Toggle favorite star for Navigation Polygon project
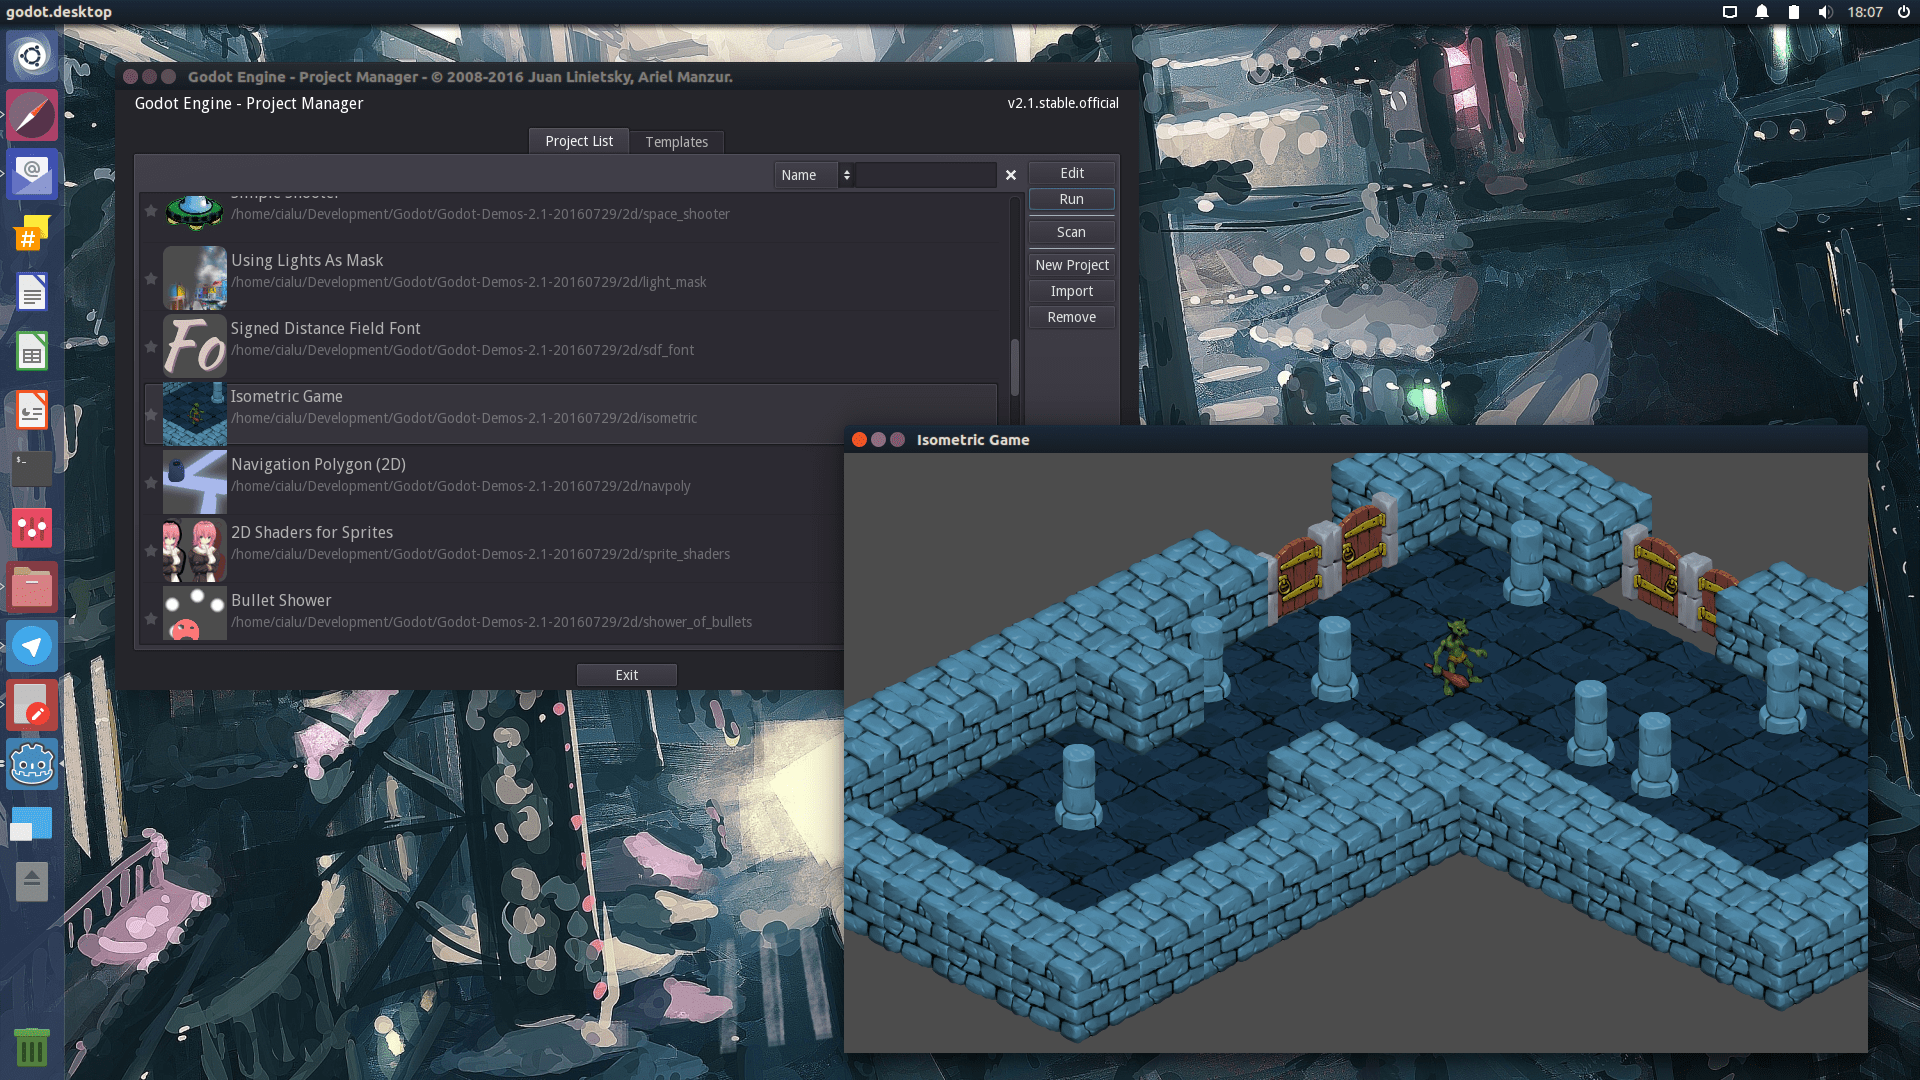Viewport: 1920px width, 1080px height. (151, 483)
